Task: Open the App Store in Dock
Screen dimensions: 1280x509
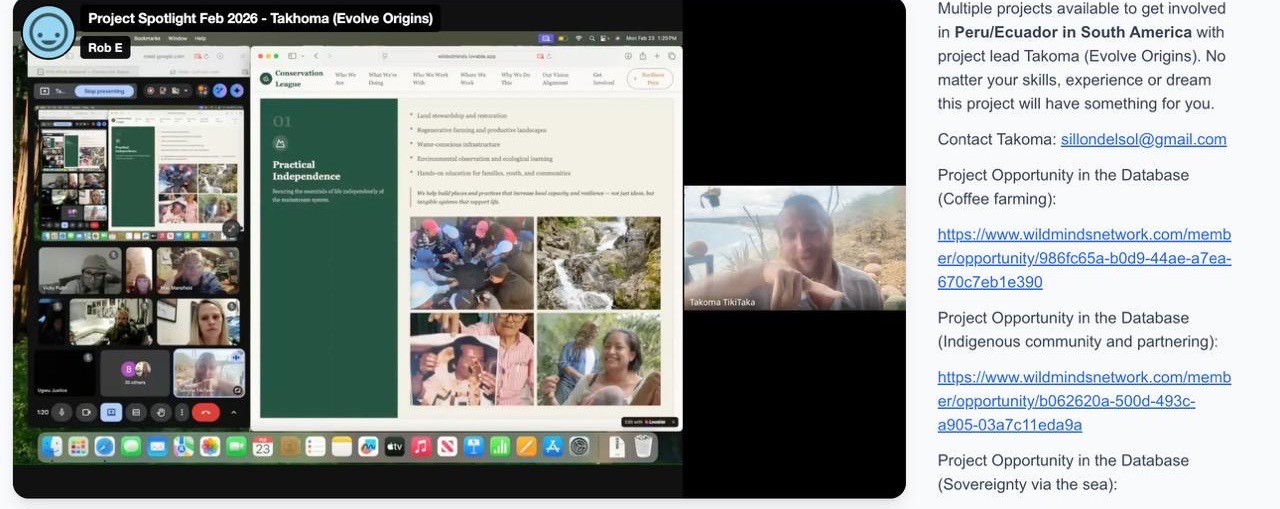Action: 553,447
